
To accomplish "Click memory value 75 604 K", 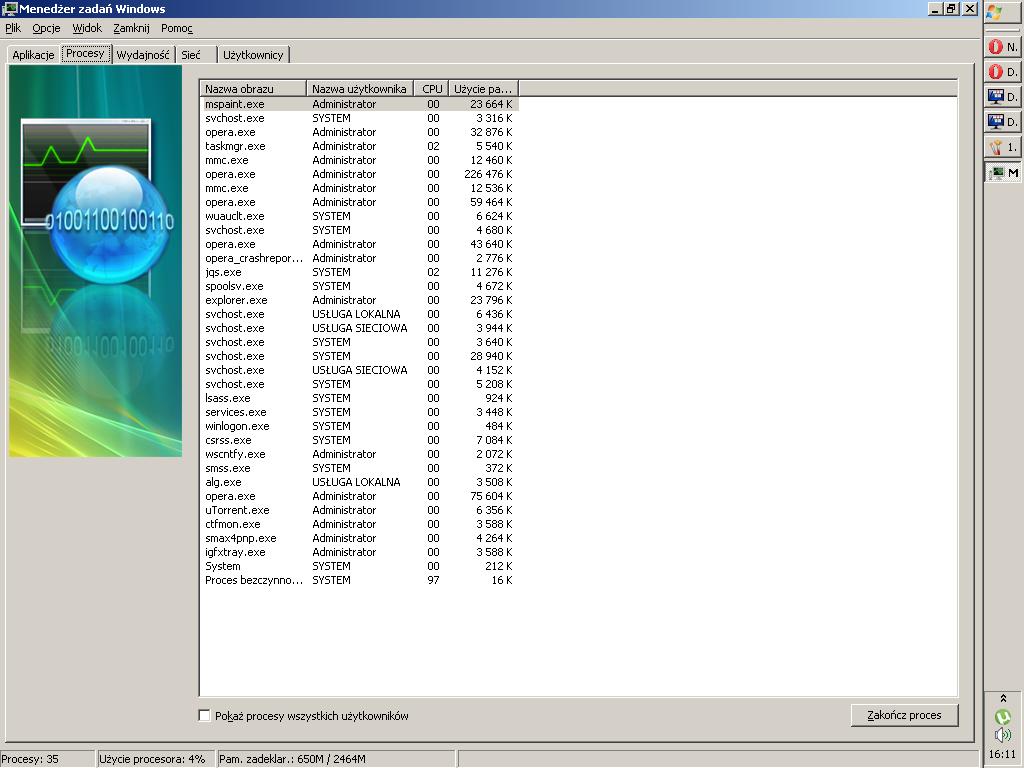I will [491, 496].
